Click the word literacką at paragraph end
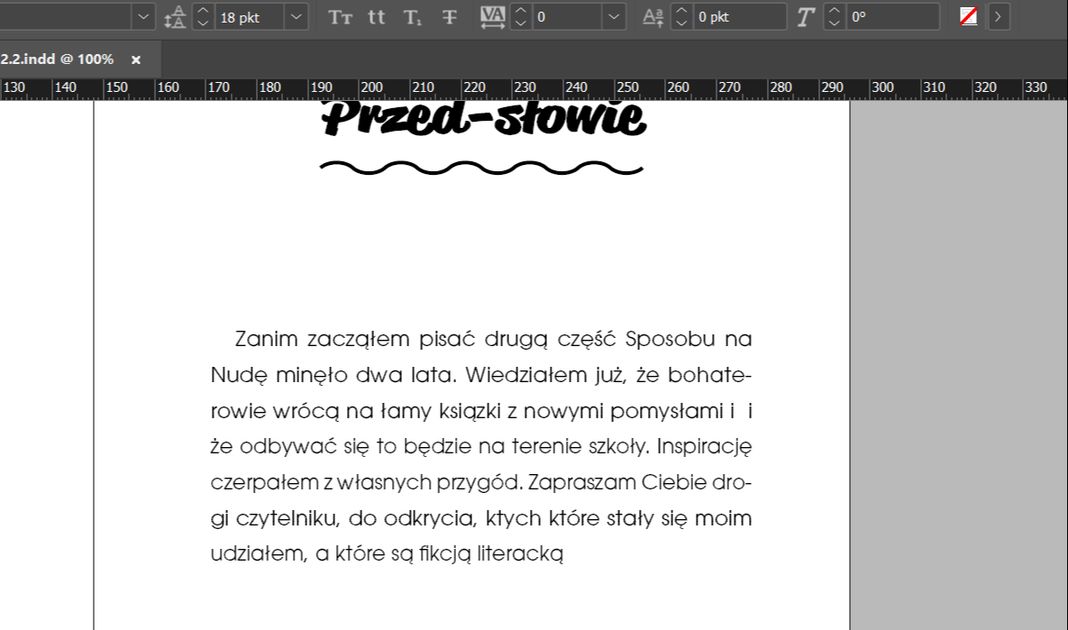1068x630 pixels. [x=520, y=554]
